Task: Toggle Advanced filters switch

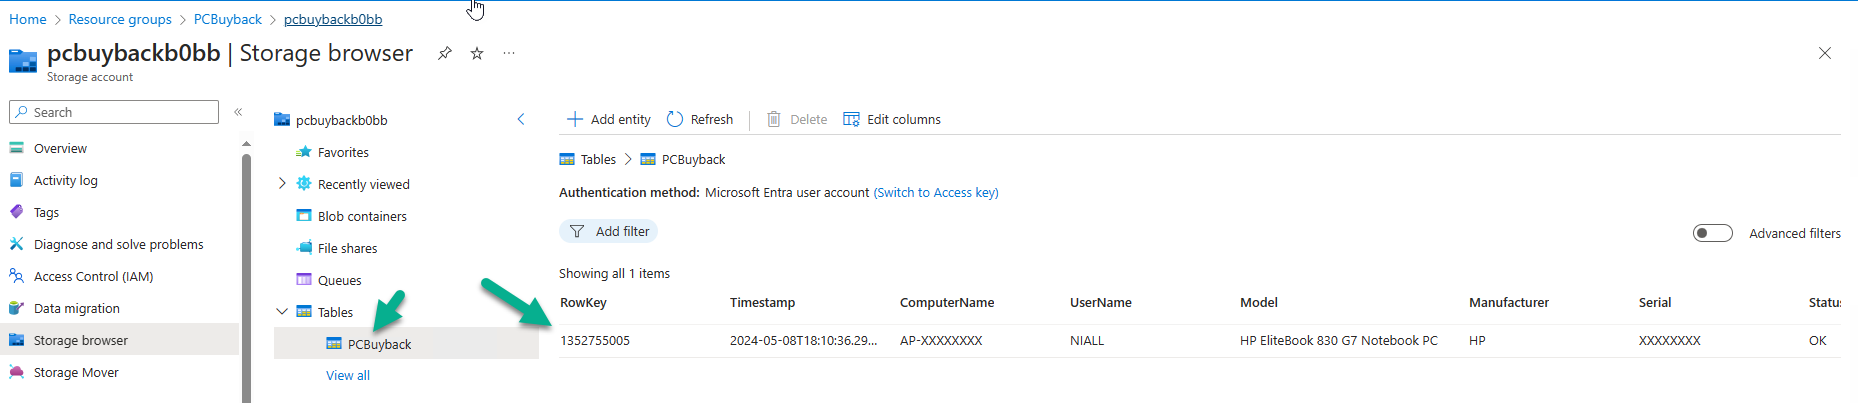Action: click(1712, 233)
